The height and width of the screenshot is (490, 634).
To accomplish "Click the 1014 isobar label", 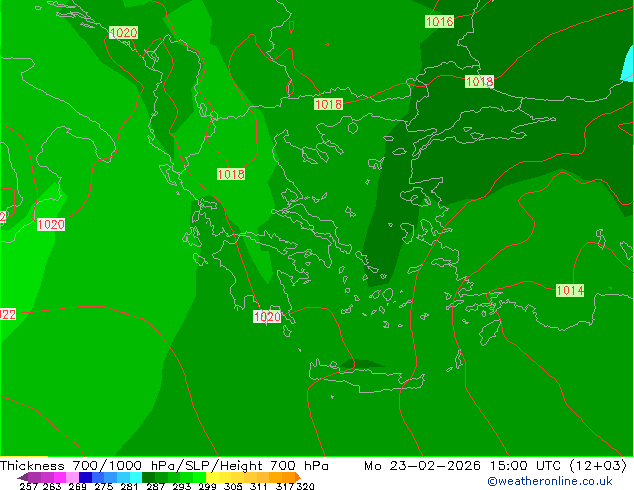I will pyautogui.click(x=570, y=290).
